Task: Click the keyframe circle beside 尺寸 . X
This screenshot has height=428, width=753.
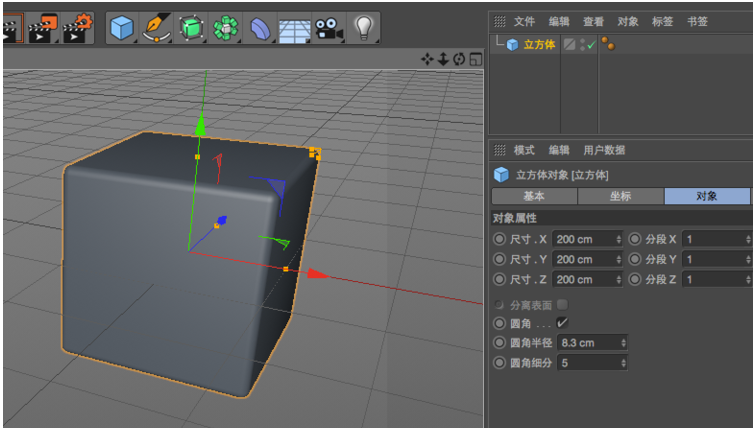Action: tap(499, 239)
